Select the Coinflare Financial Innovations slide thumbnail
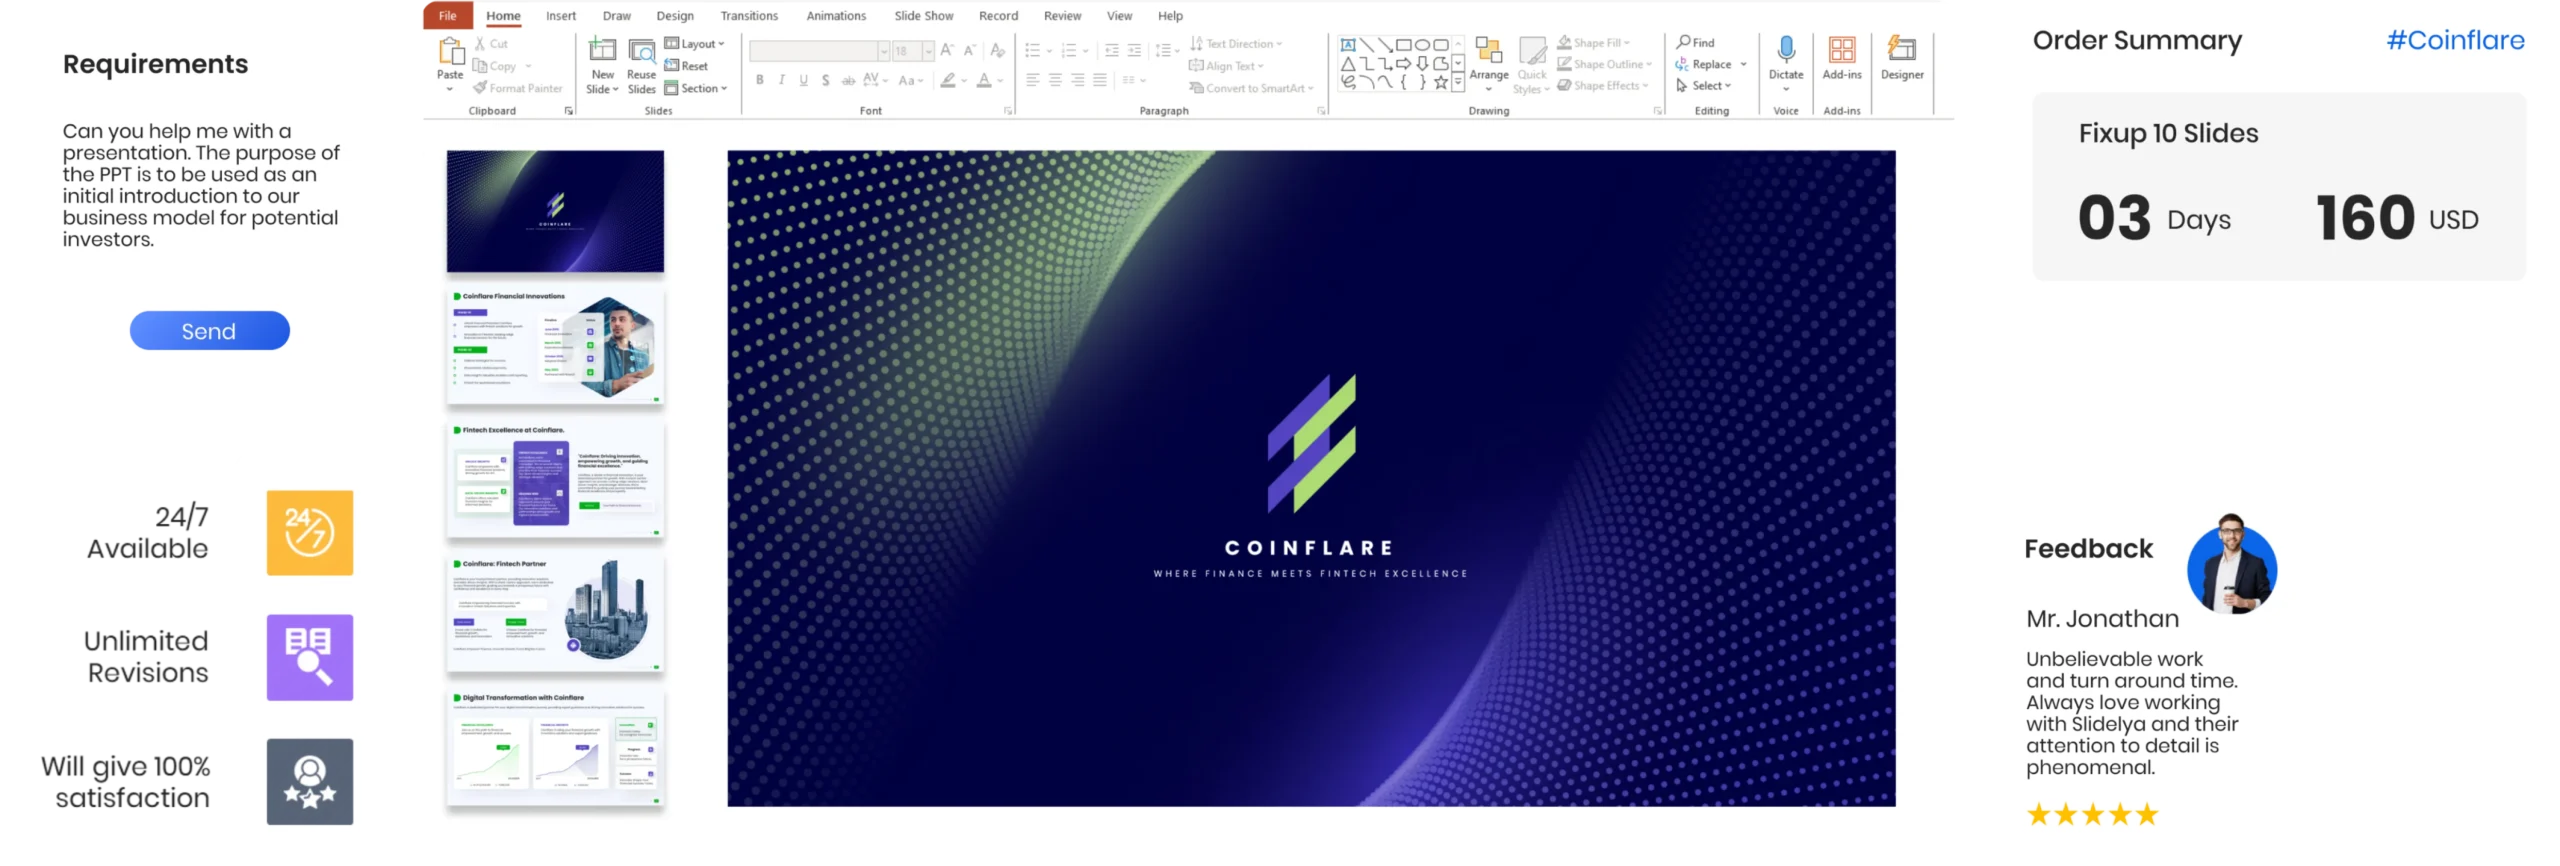 [555, 345]
